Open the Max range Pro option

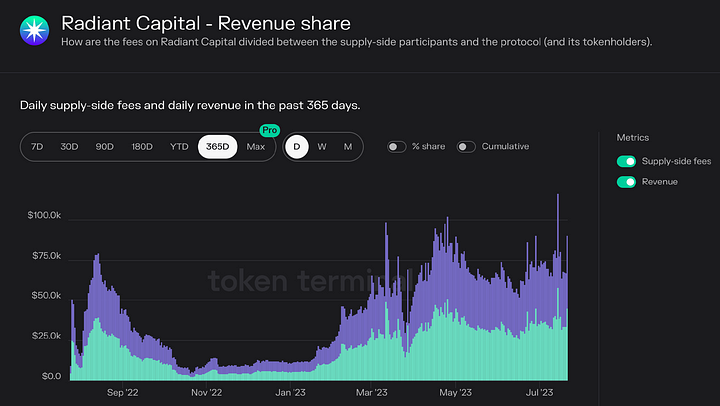(256, 147)
